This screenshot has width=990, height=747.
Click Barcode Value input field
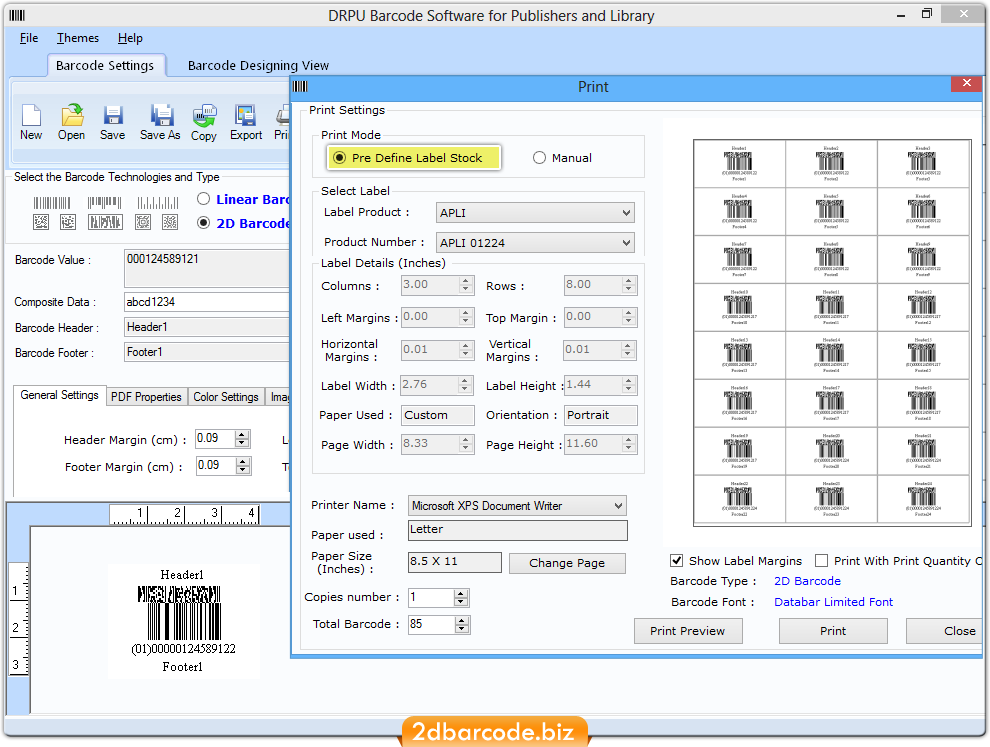(x=207, y=268)
